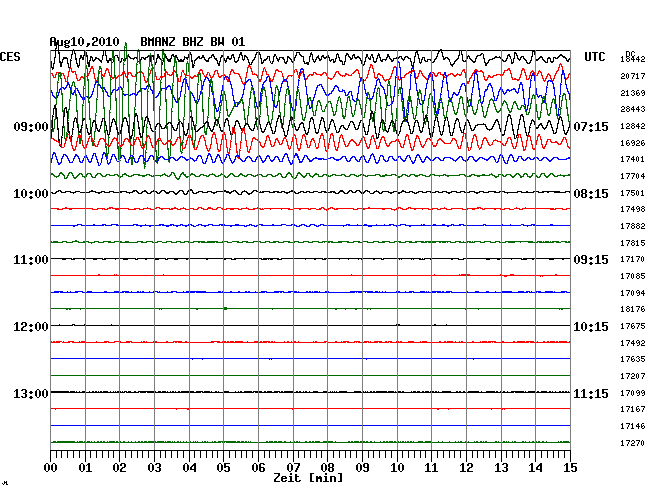Click the DC value "17401"
Viewport: 650px width, 494px height.
[x=633, y=159]
